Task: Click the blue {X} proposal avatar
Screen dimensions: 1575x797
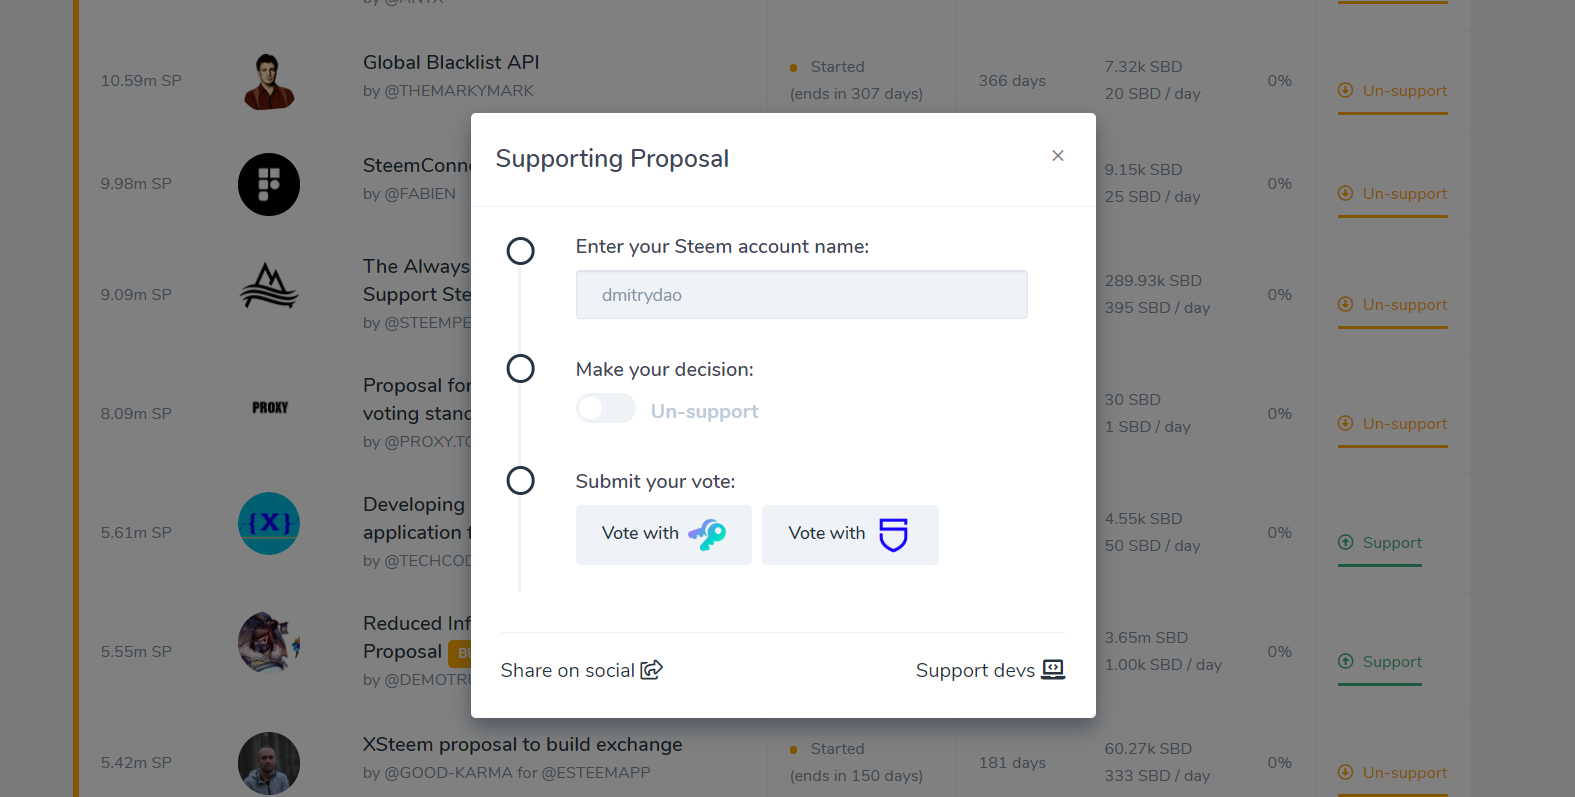Action: coord(269,523)
